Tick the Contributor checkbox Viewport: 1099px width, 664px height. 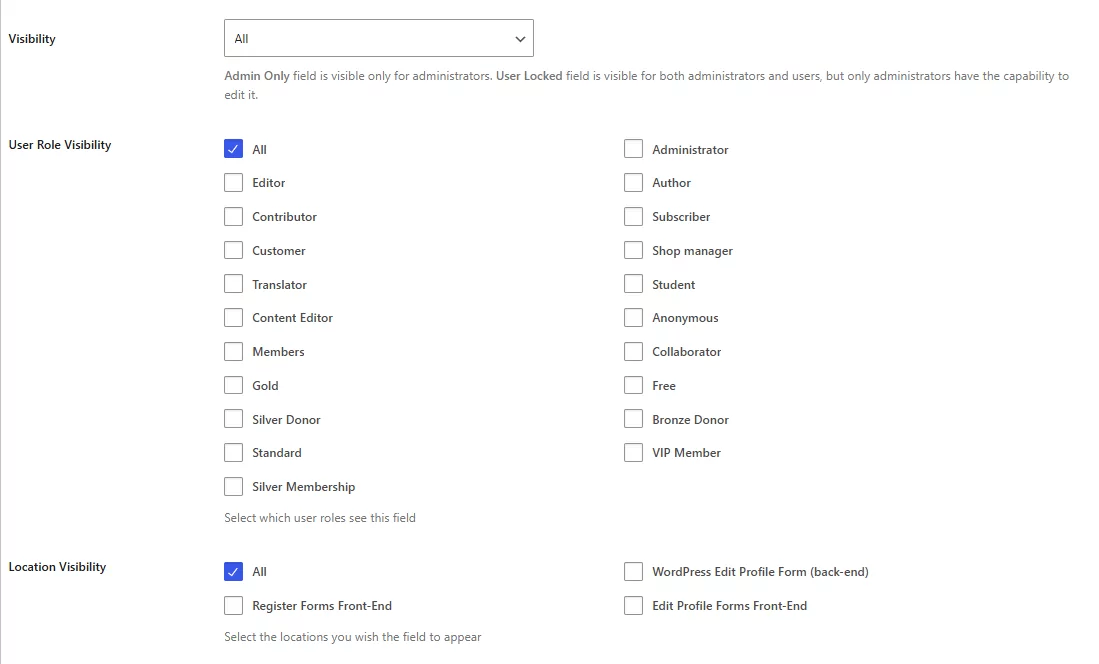(x=233, y=216)
